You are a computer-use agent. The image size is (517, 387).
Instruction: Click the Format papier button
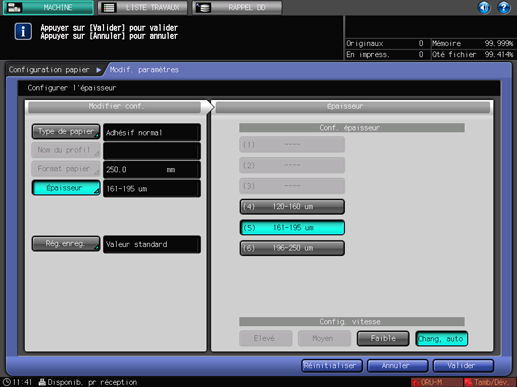[x=66, y=169]
